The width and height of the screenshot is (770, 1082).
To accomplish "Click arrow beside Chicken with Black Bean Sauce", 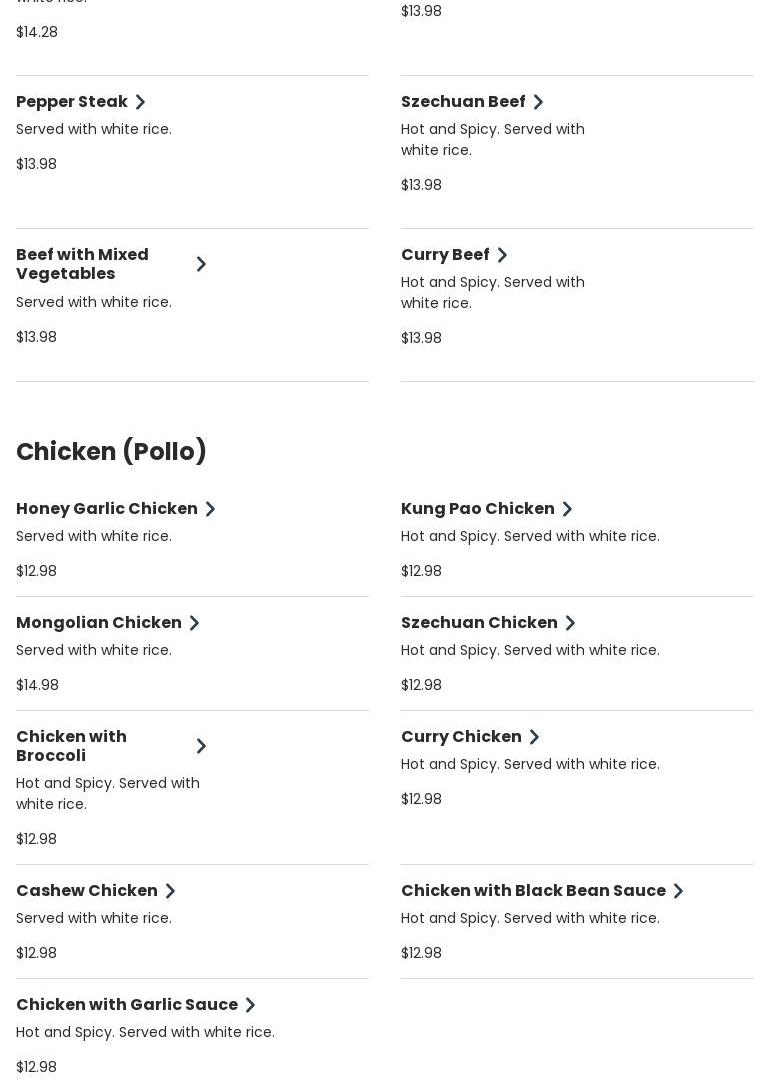I will click(678, 891).
